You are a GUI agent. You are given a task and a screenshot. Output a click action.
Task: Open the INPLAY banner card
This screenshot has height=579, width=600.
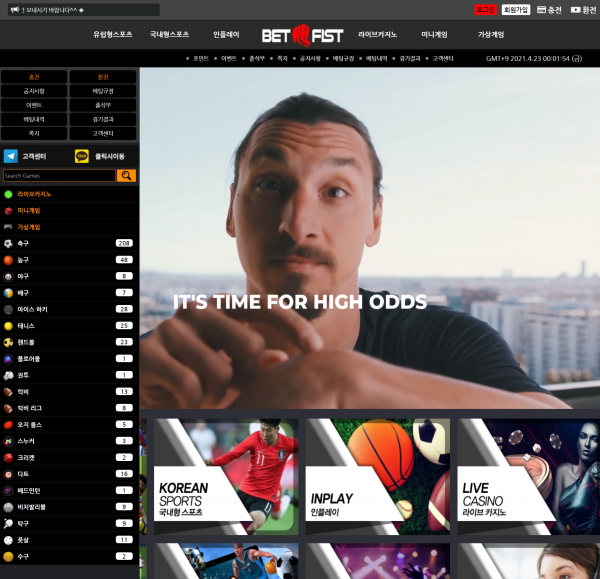point(378,477)
